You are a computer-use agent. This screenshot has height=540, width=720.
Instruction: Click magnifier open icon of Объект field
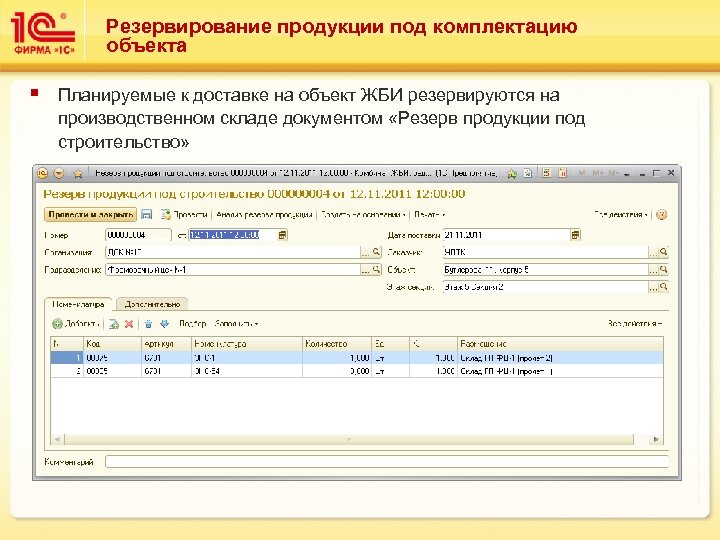pyautogui.click(x=664, y=270)
